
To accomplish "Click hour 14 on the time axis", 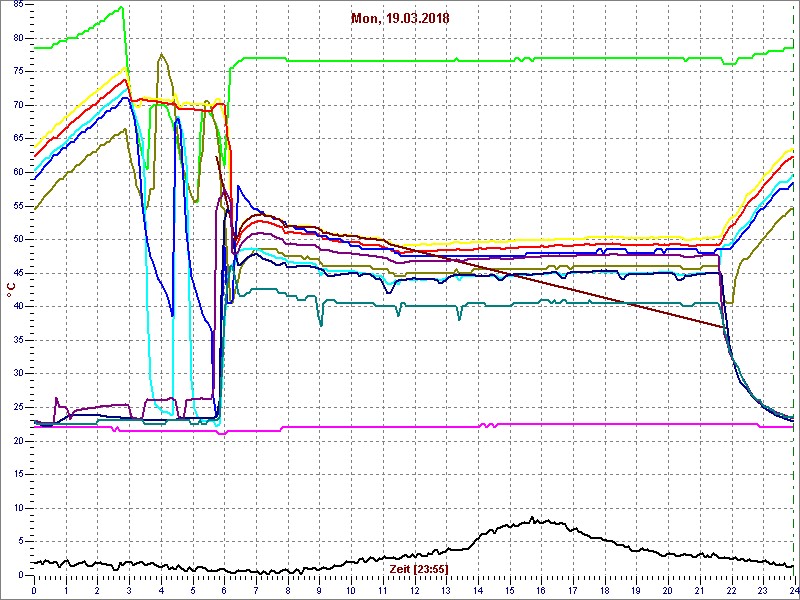I will click(478, 590).
